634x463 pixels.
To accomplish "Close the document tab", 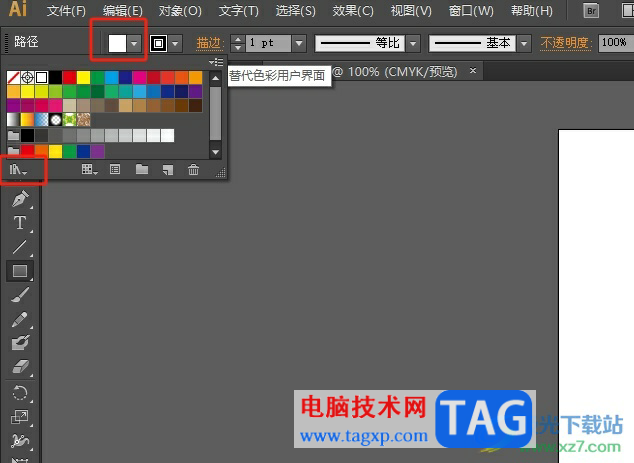I will click(473, 70).
